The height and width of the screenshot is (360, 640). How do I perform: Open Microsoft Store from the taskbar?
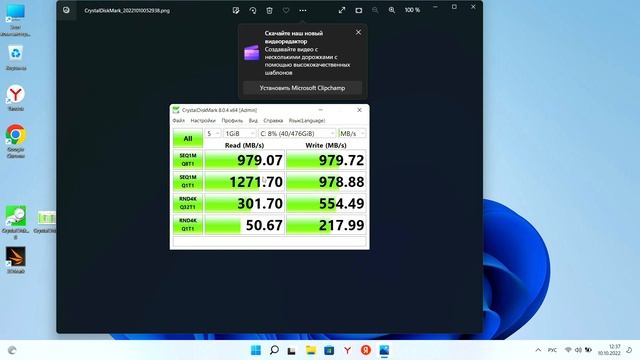(x=329, y=350)
